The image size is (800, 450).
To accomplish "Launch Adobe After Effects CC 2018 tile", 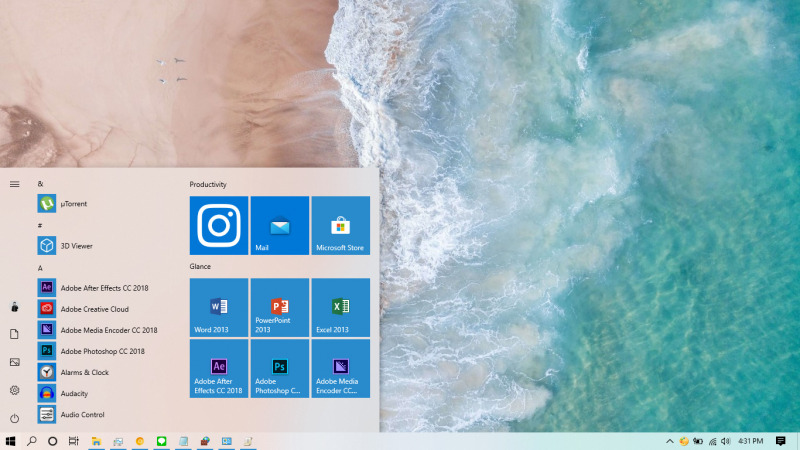I will (219, 369).
